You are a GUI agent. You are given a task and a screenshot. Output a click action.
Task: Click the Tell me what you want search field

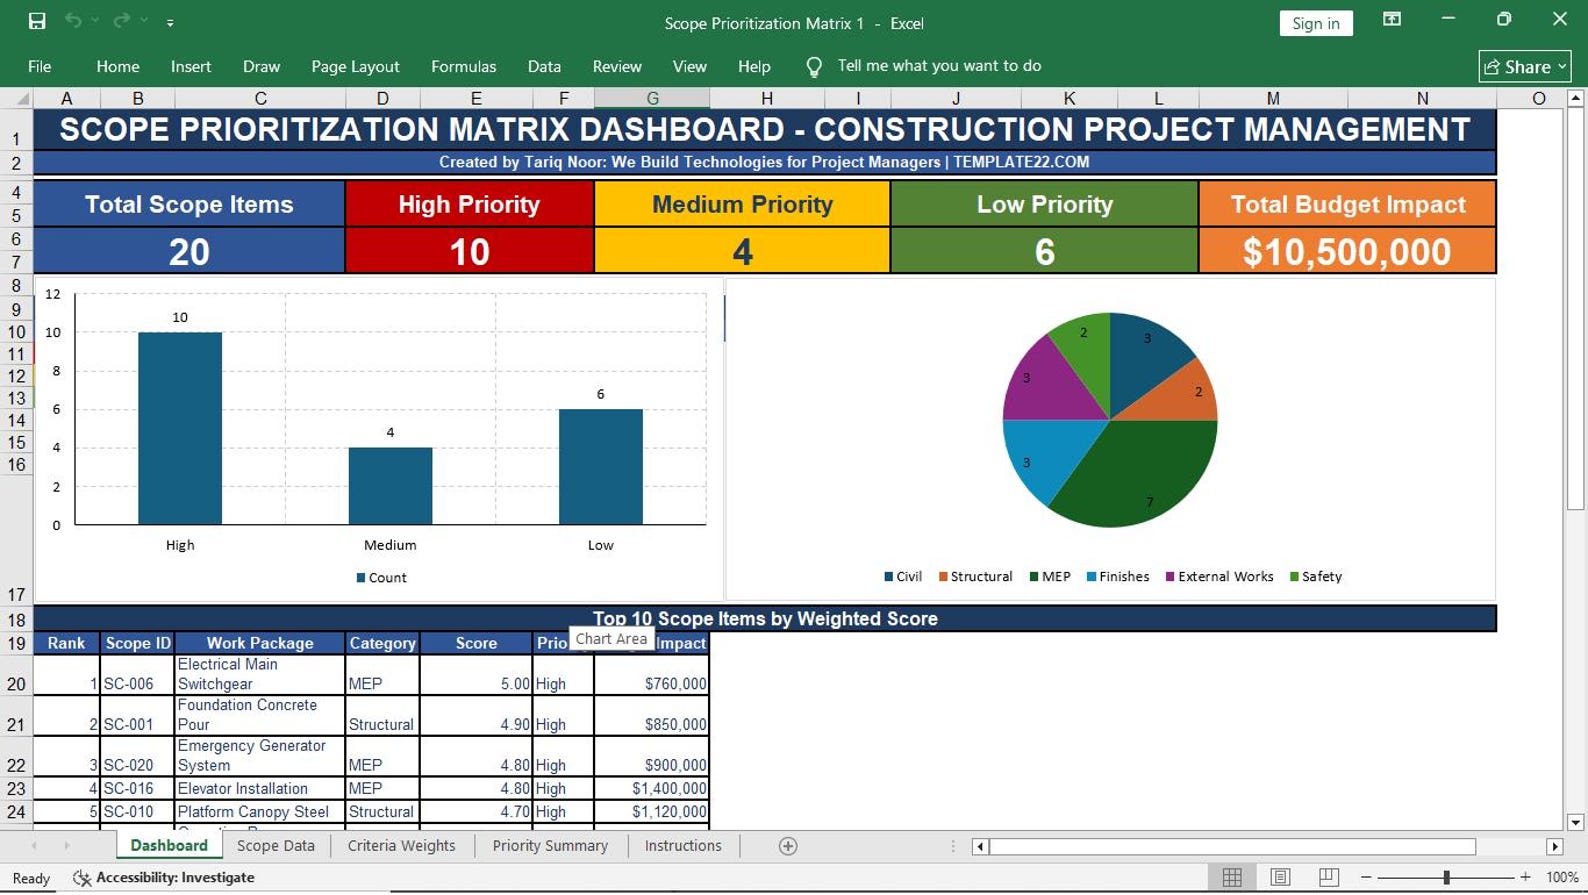[939, 66]
